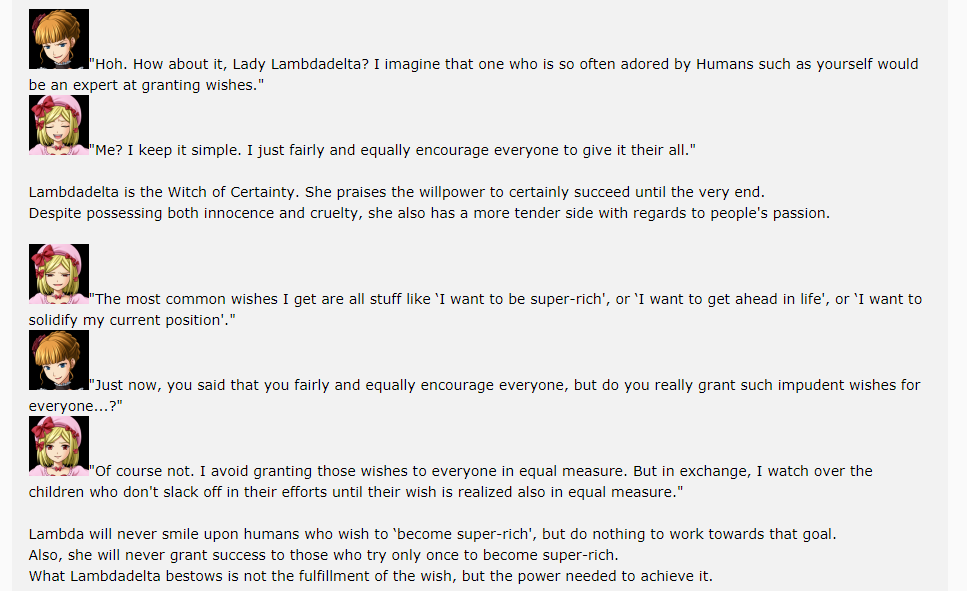This screenshot has height=591, width=967.
Task: Click the line "be an expert at granting wishes."
Action: 146,85
